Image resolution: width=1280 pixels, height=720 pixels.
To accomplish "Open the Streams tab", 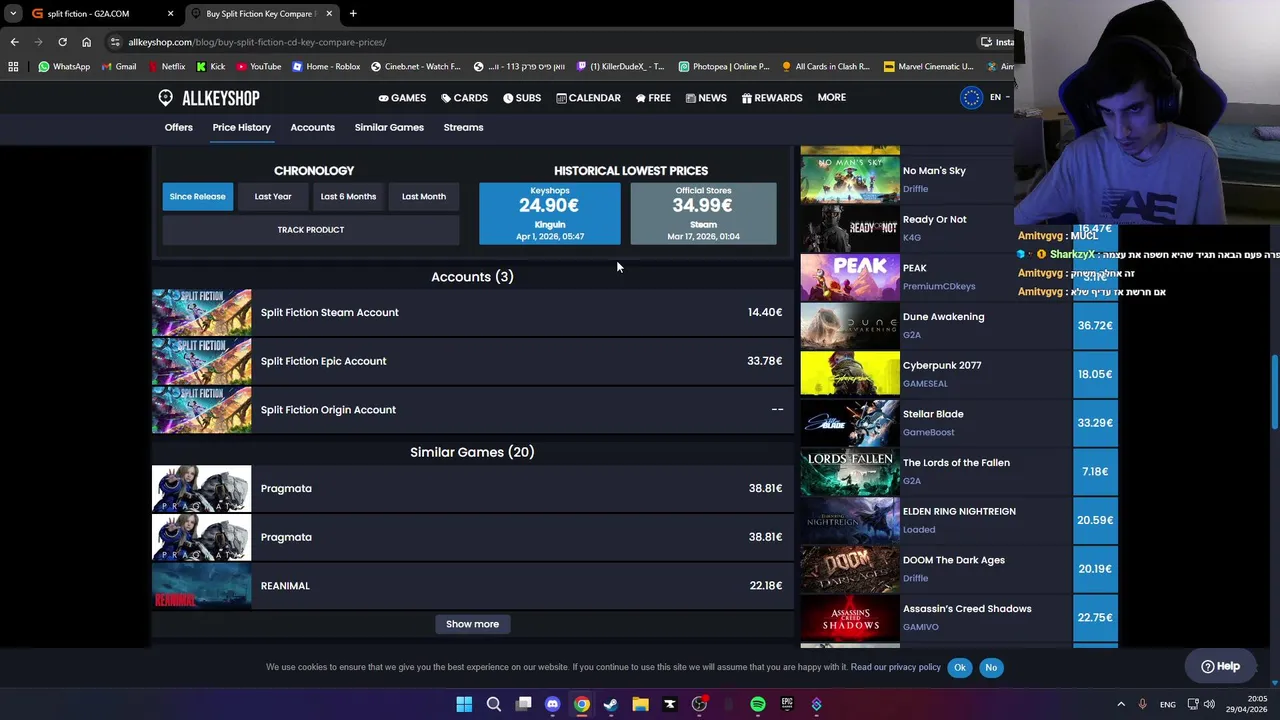I will [463, 127].
